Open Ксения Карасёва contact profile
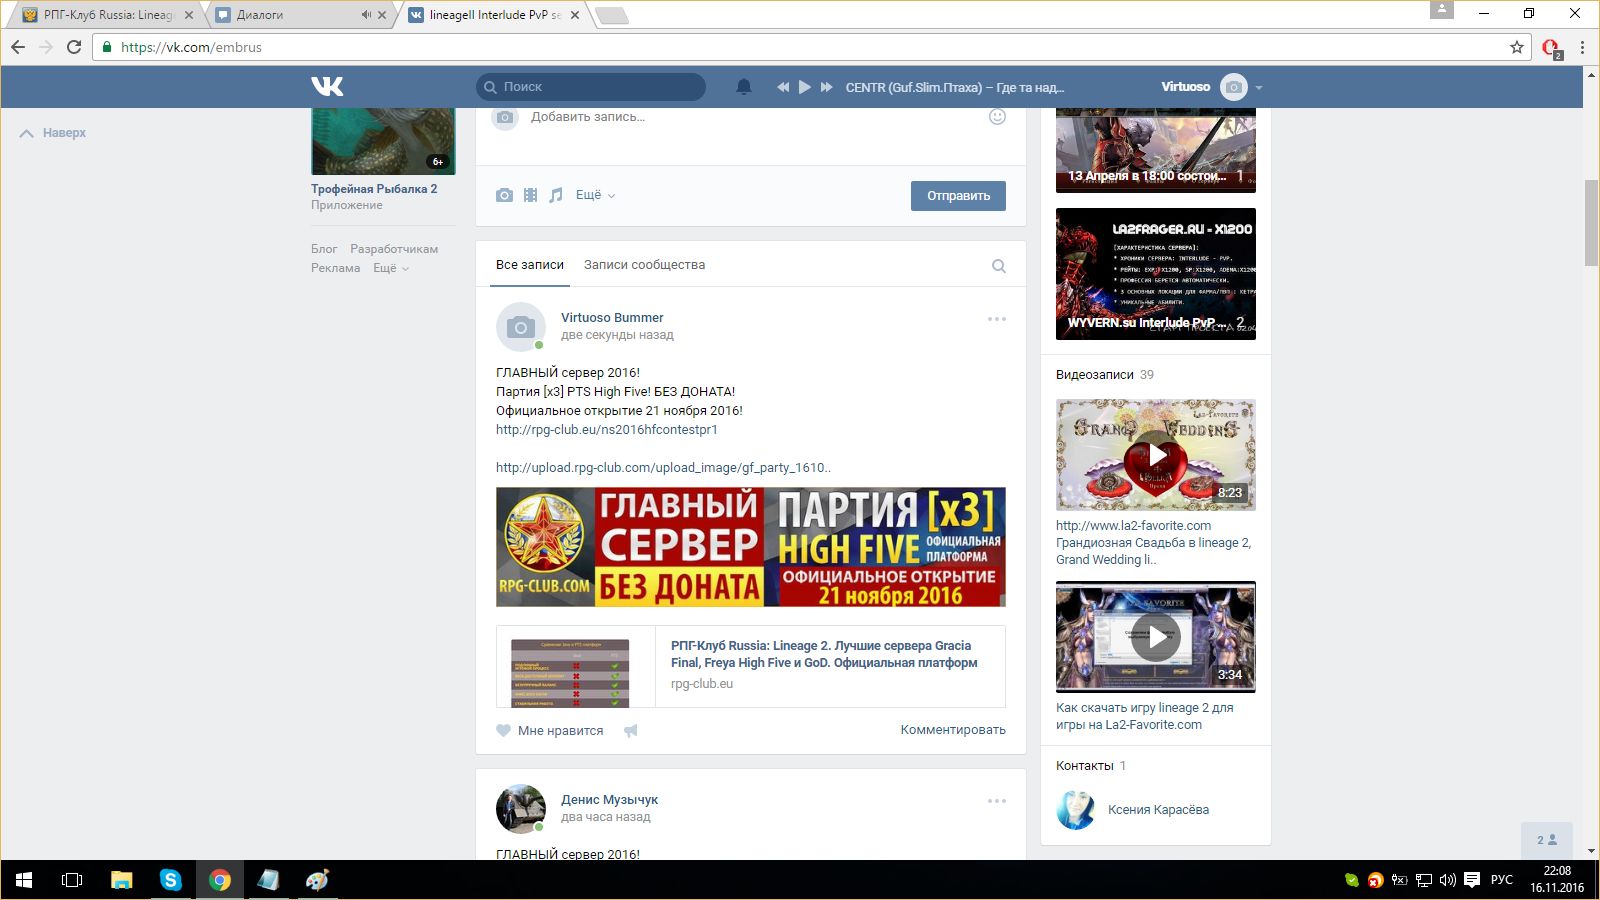 point(1158,810)
